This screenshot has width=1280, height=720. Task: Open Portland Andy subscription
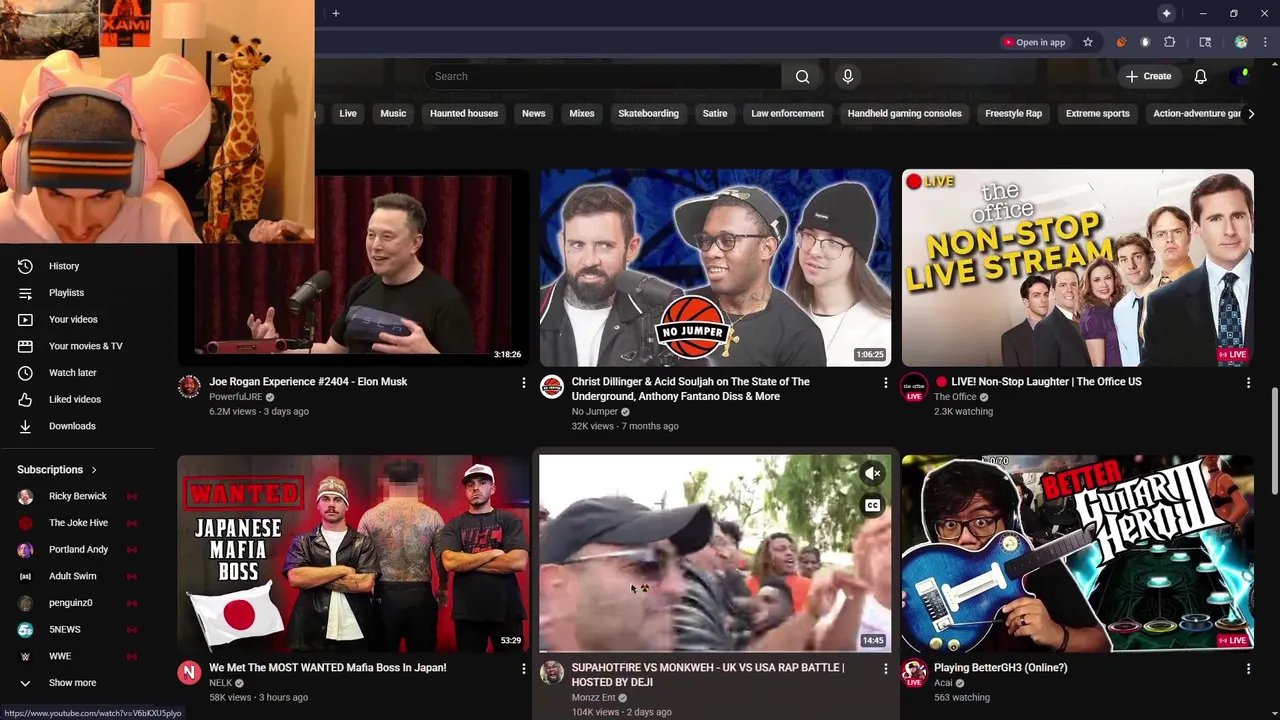(x=77, y=549)
